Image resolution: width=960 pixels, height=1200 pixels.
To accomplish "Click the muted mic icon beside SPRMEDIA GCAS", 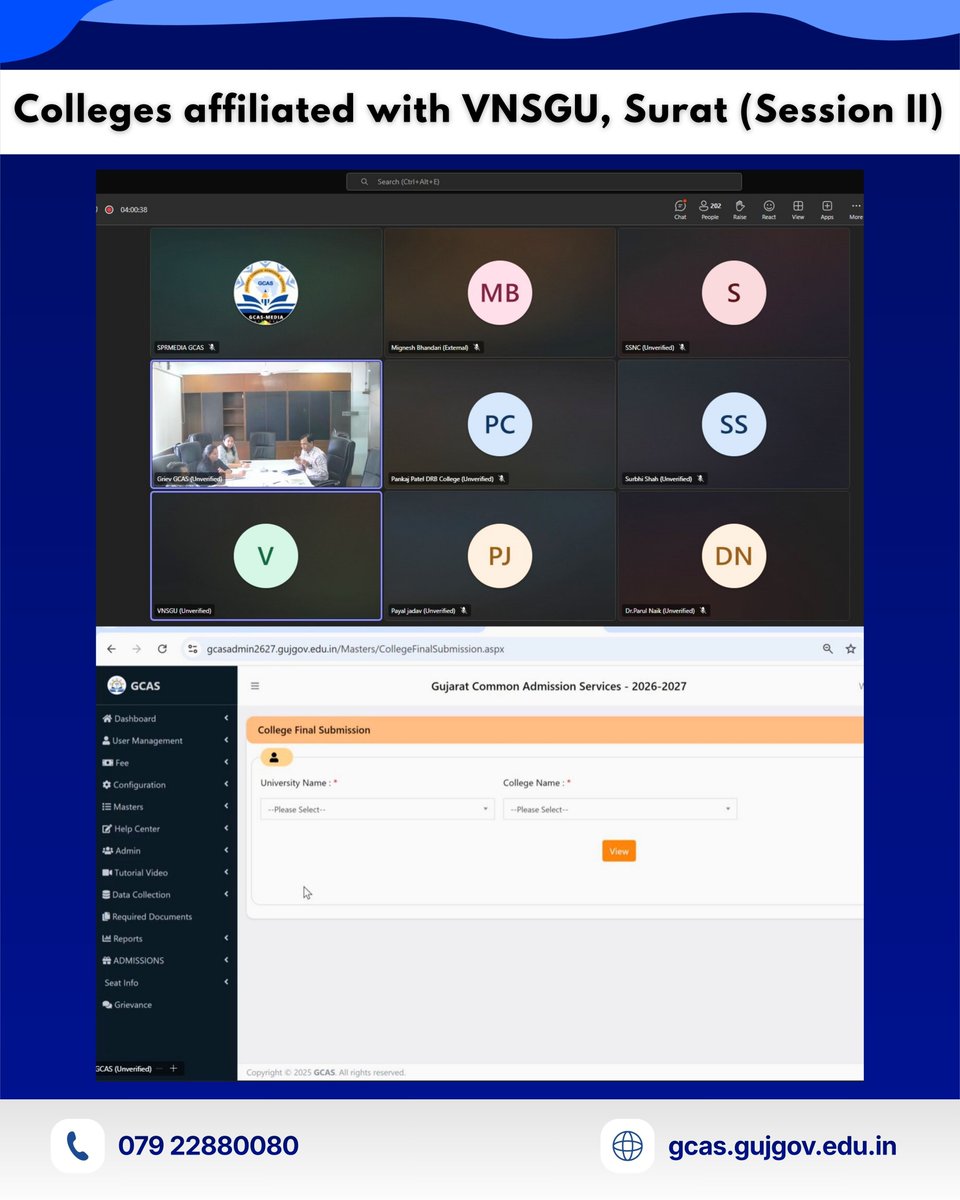I will click(x=211, y=347).
